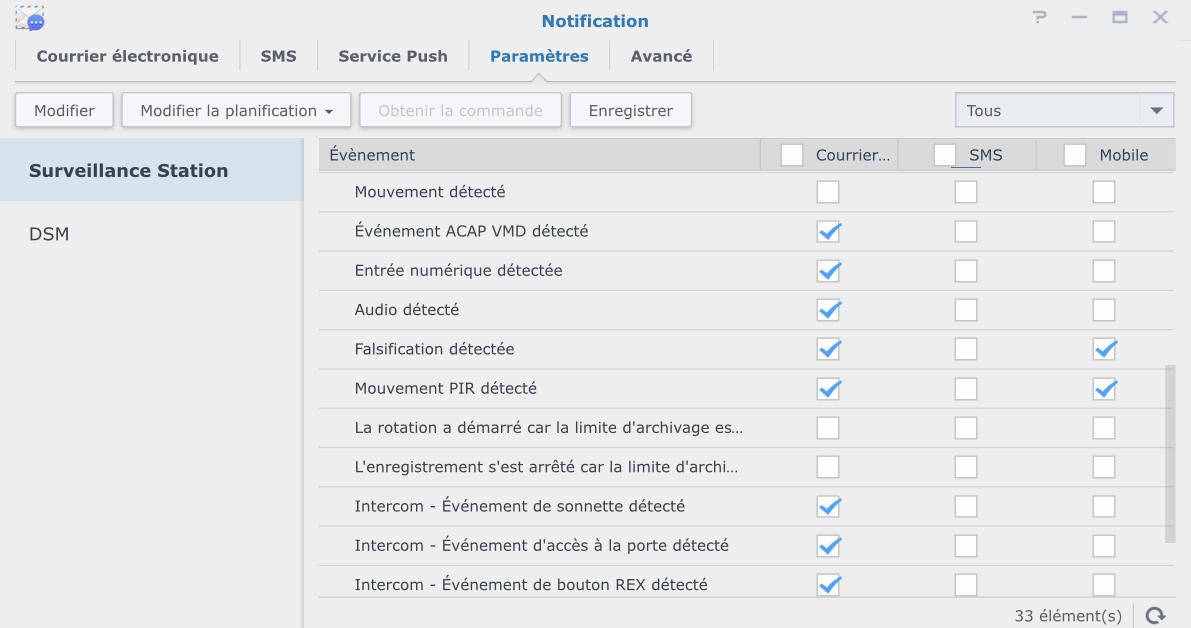Click the Enregistrer button
Screen dimensions: 1191x628
coord(630,111)
